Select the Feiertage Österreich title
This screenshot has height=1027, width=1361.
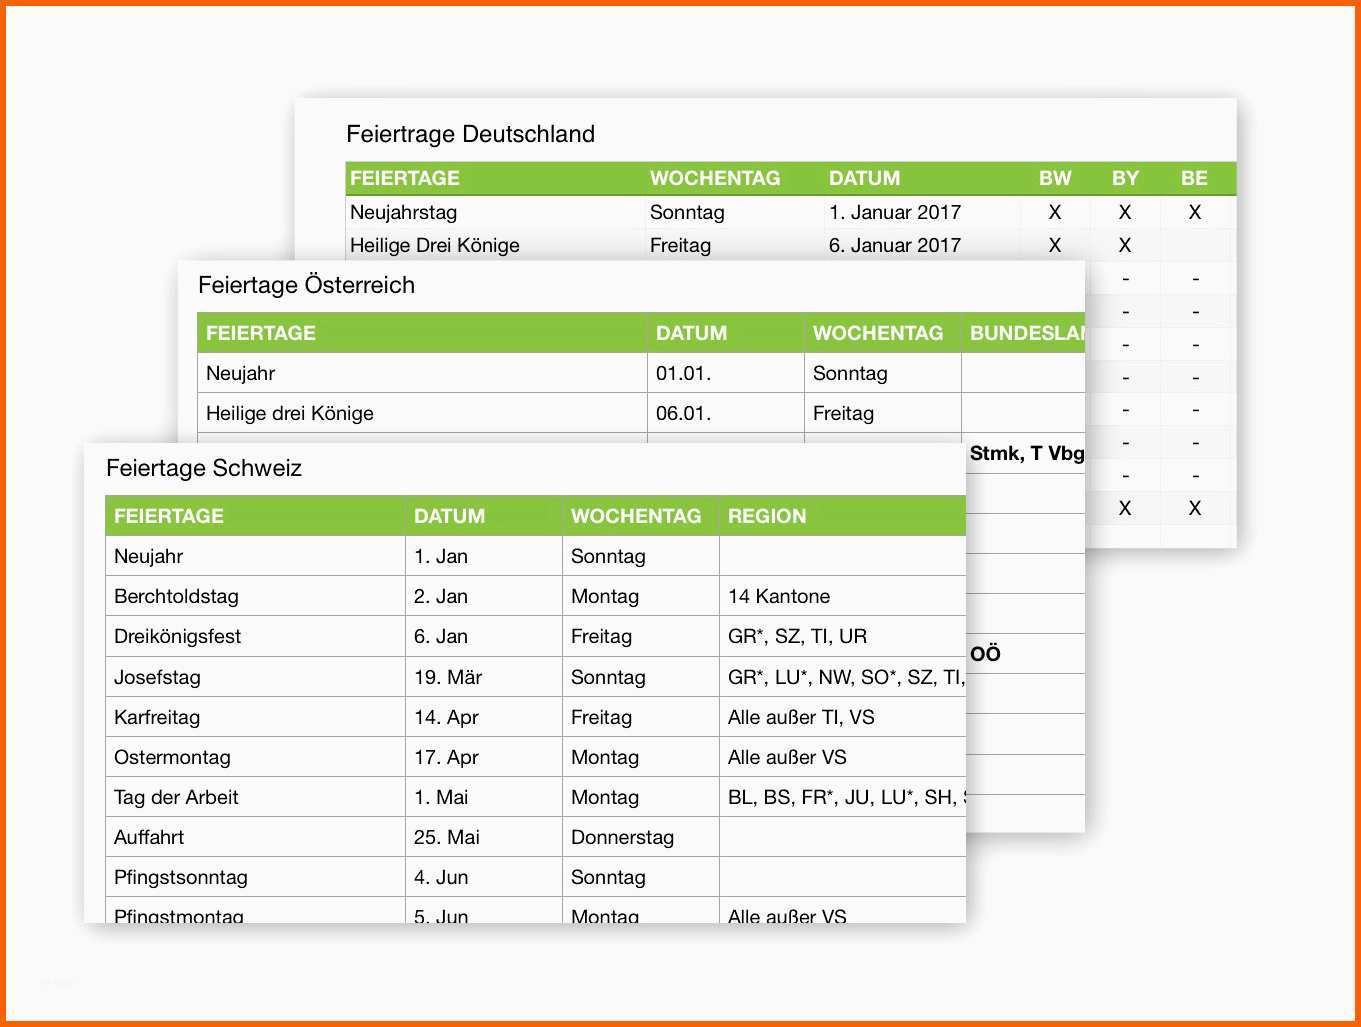coord(306,285)
